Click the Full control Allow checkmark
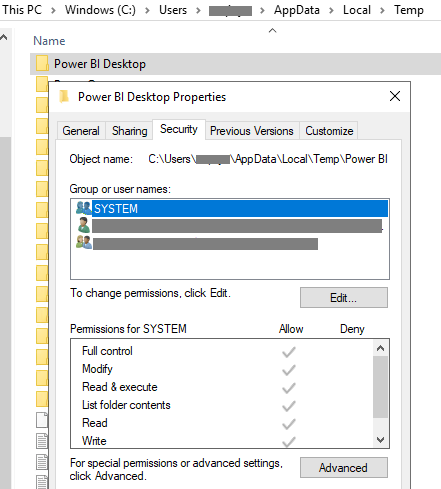 (289, 352)
